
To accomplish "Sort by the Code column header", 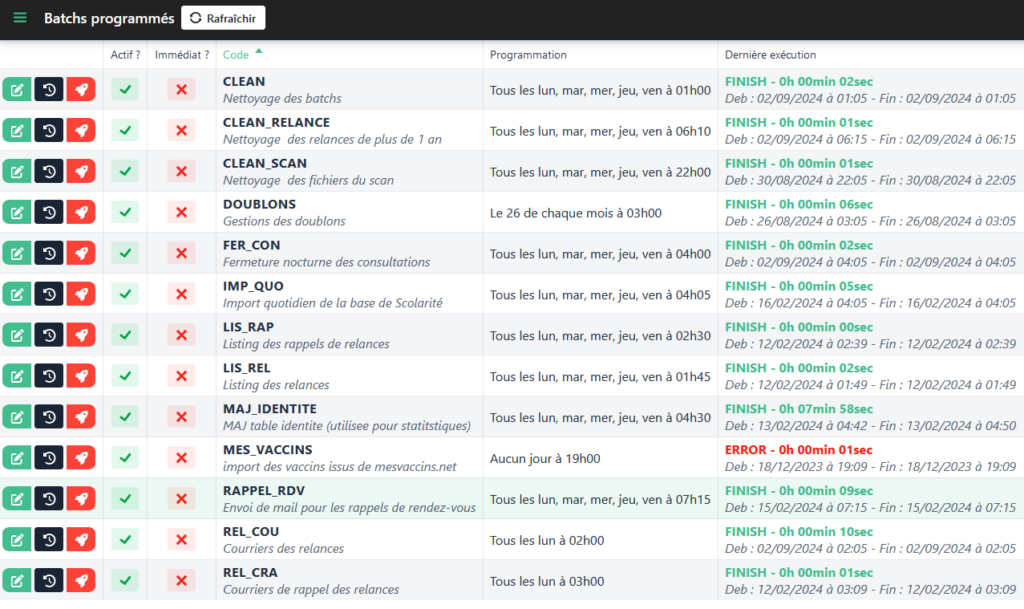I will click(x=236, y=55).
